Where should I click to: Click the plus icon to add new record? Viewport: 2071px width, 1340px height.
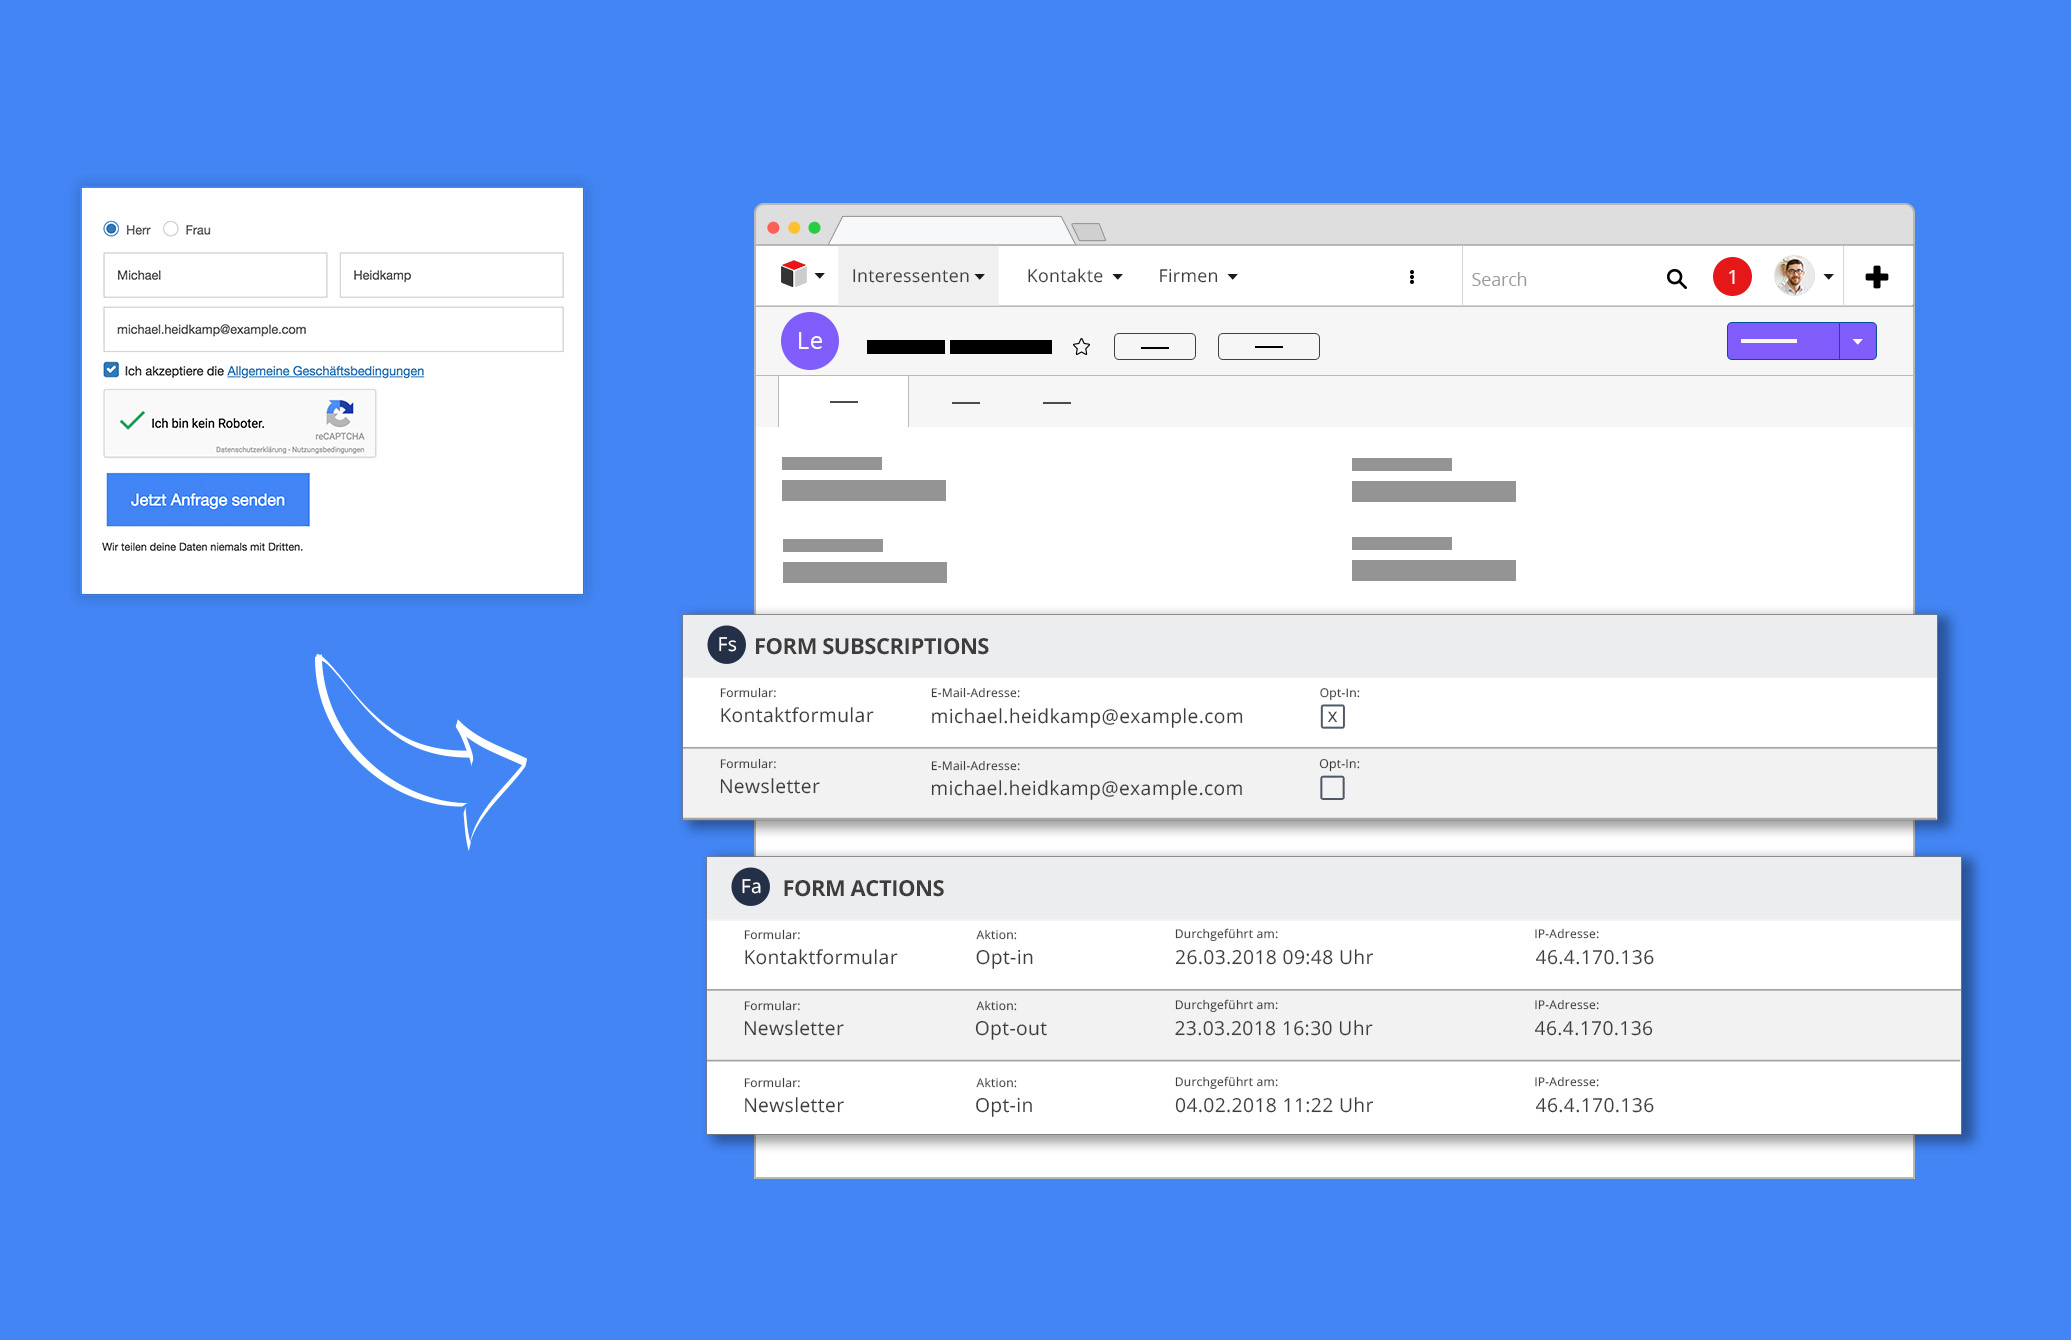(x=1876, y=276)
